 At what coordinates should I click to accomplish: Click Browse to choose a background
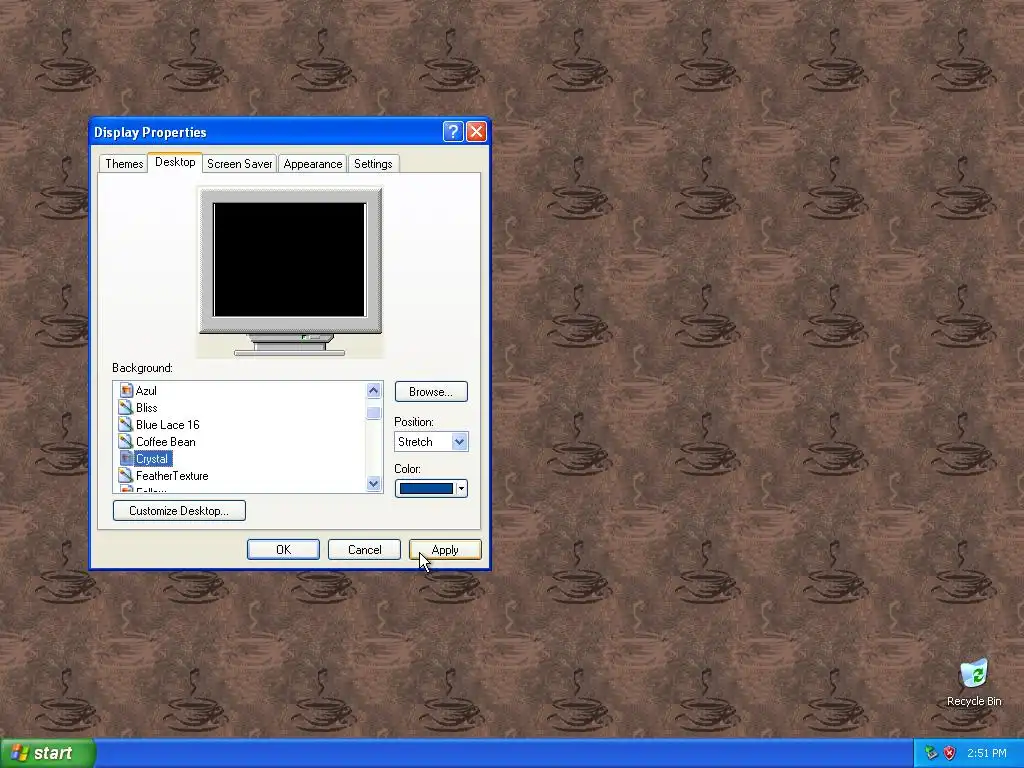click(x=431, y=392)
